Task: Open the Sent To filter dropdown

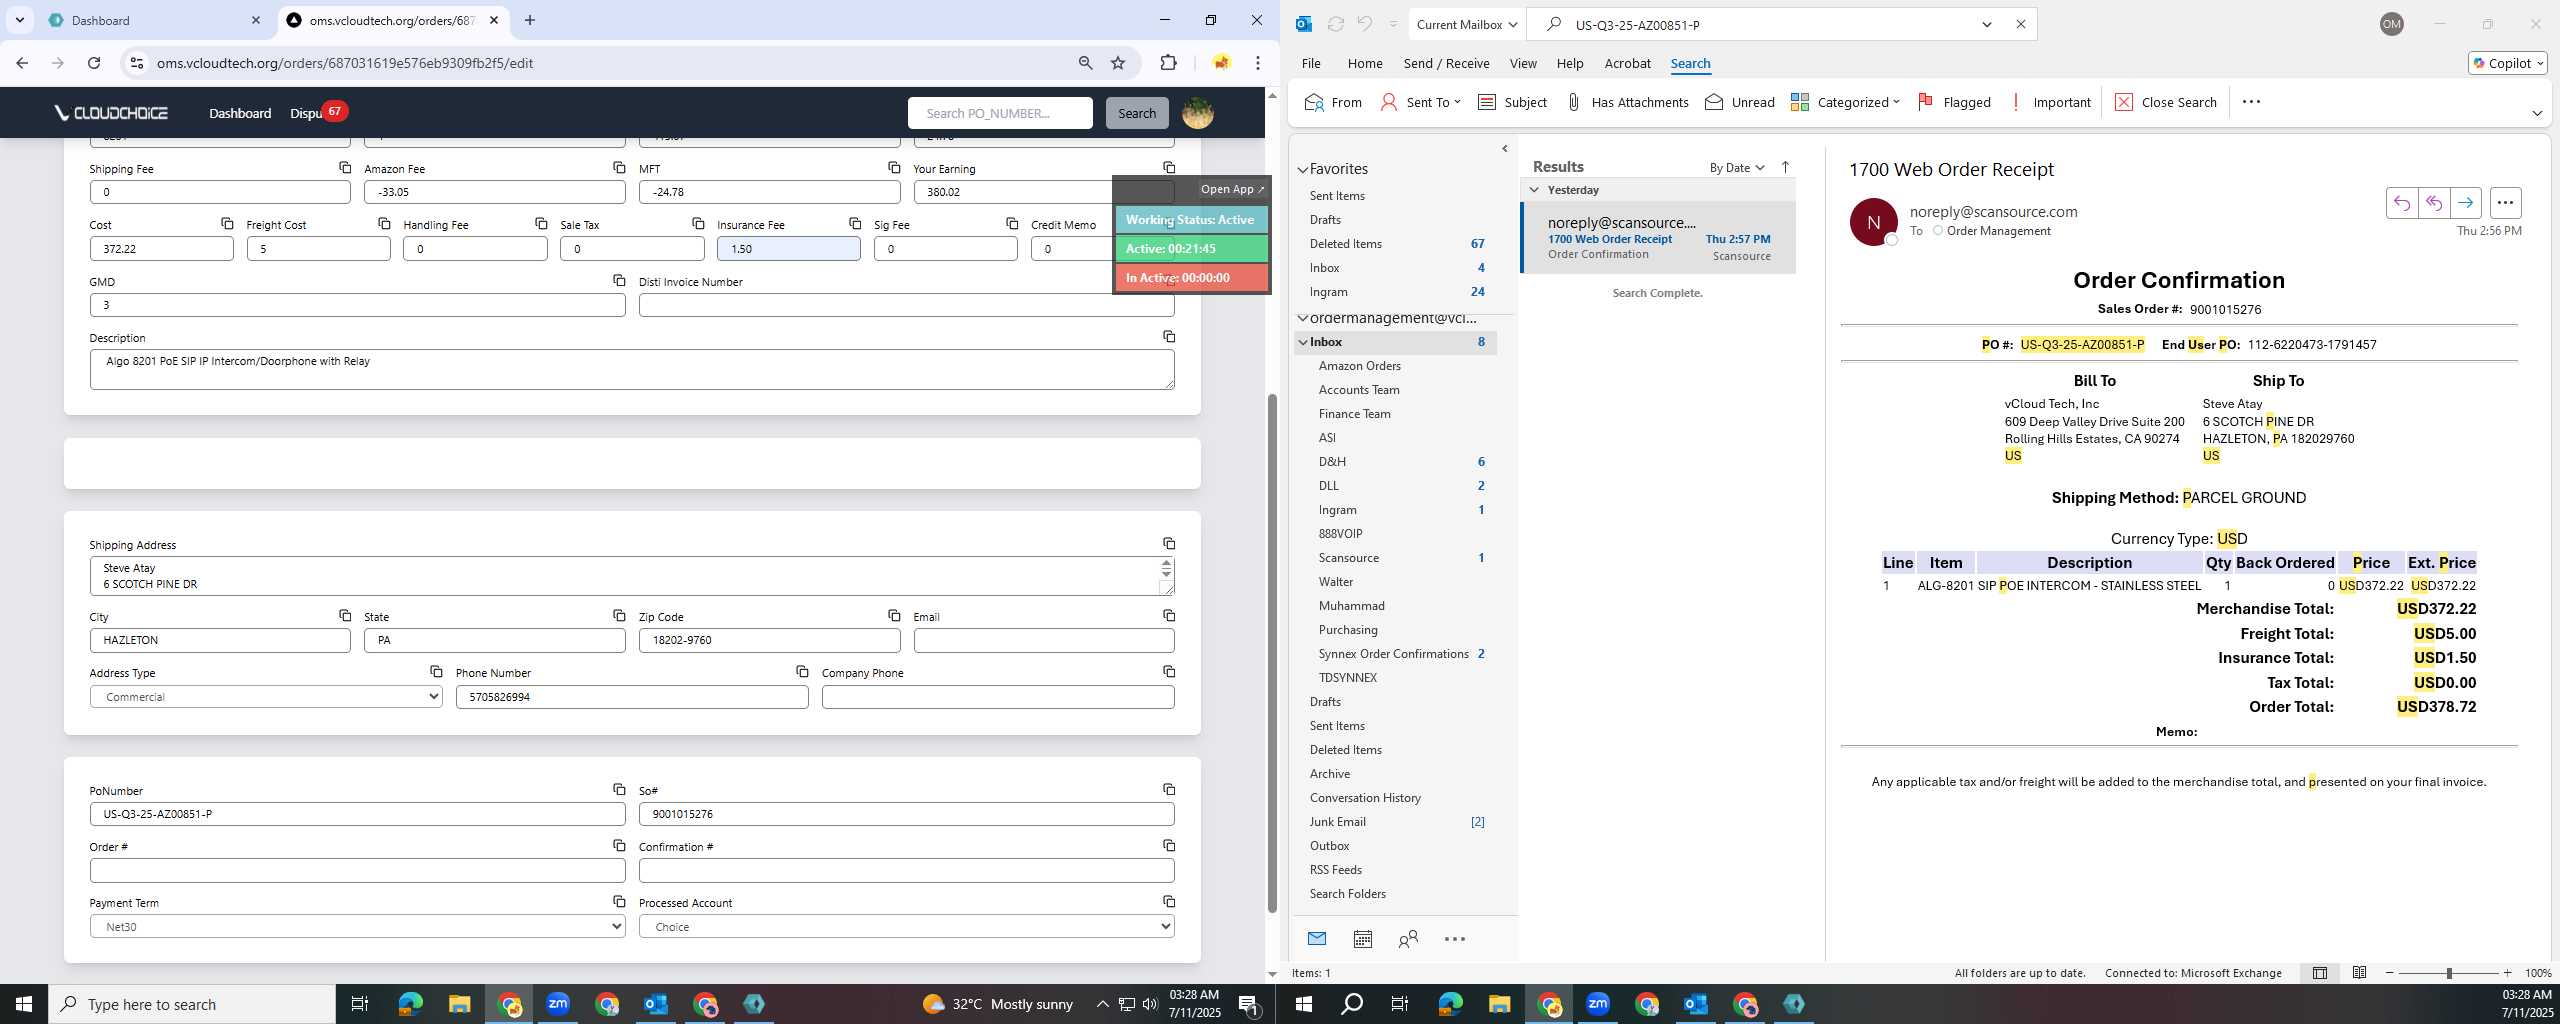Action: click(x=1420, y=102)
